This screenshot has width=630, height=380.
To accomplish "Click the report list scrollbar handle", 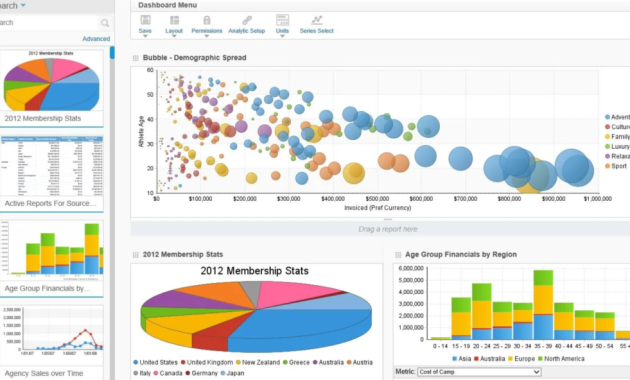I will (x=112, y=53).
